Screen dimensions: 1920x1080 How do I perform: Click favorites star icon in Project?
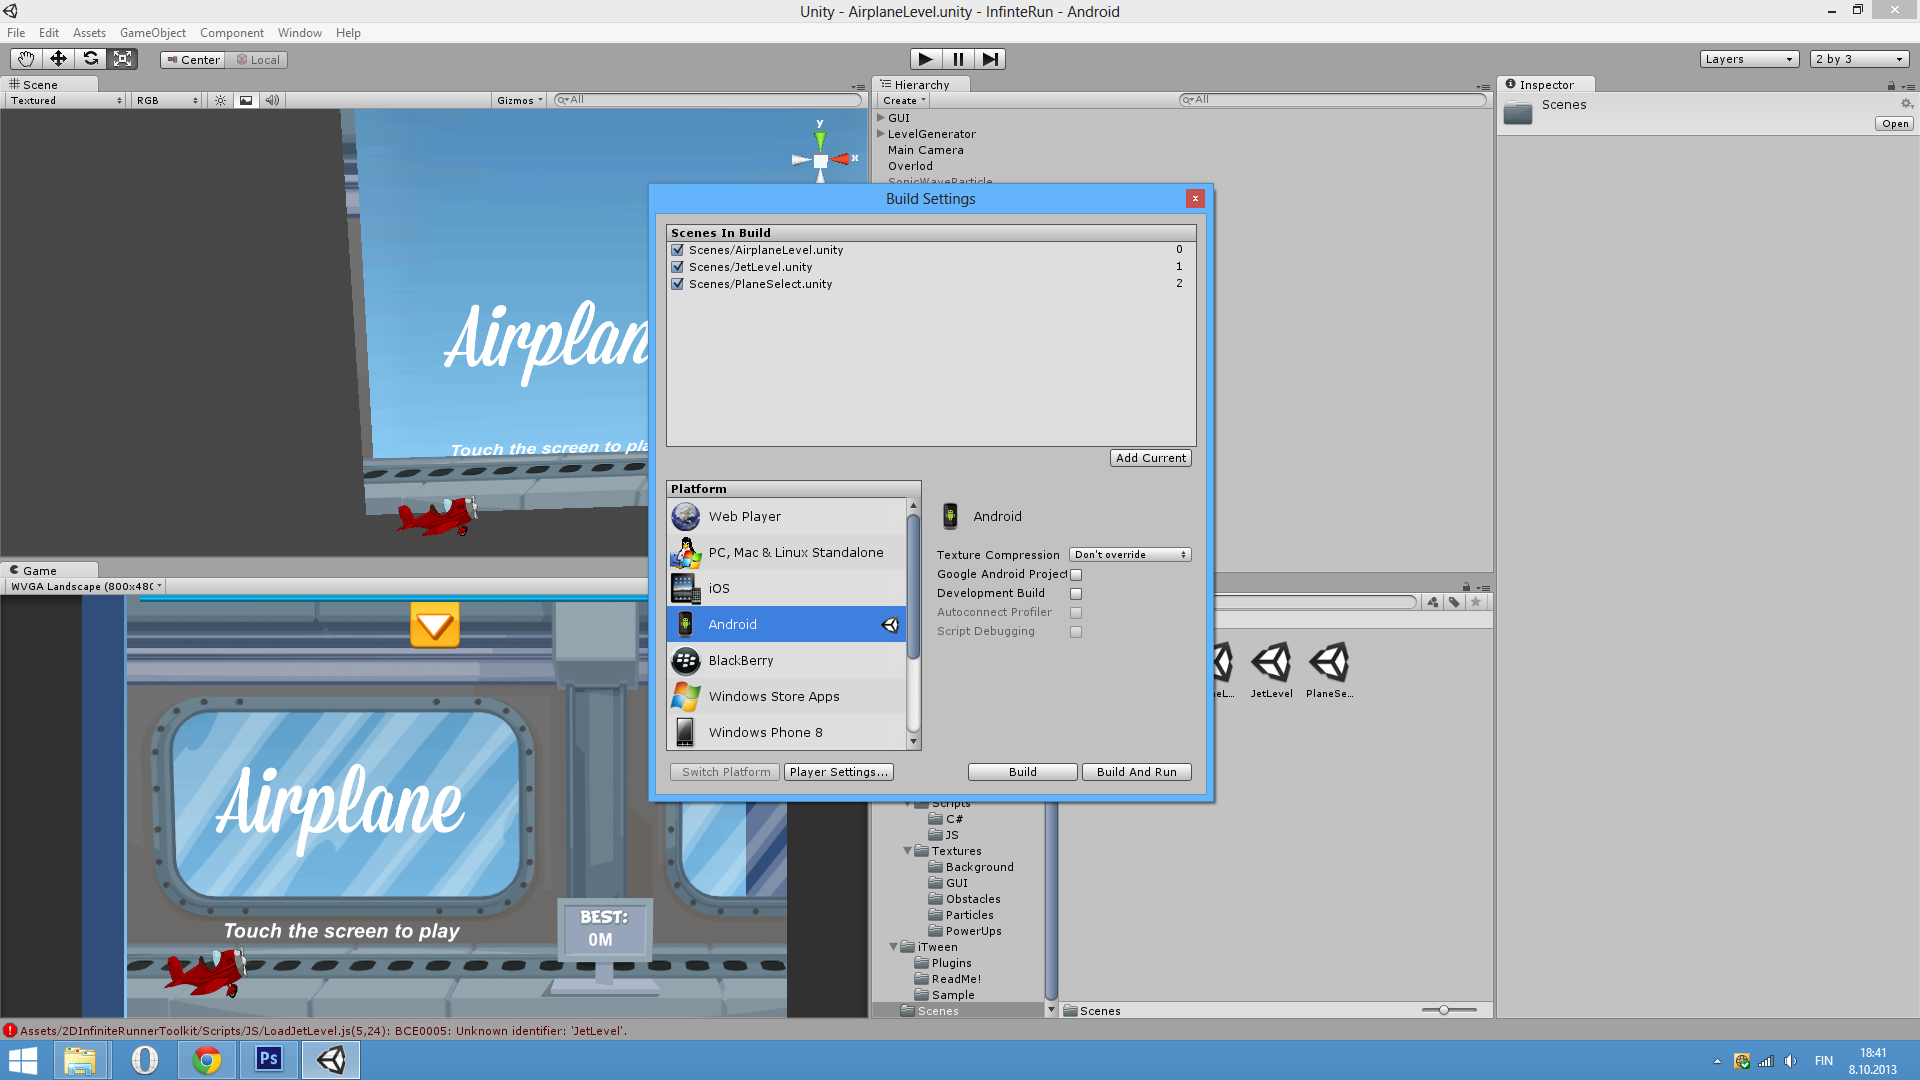coord(1475,602)
